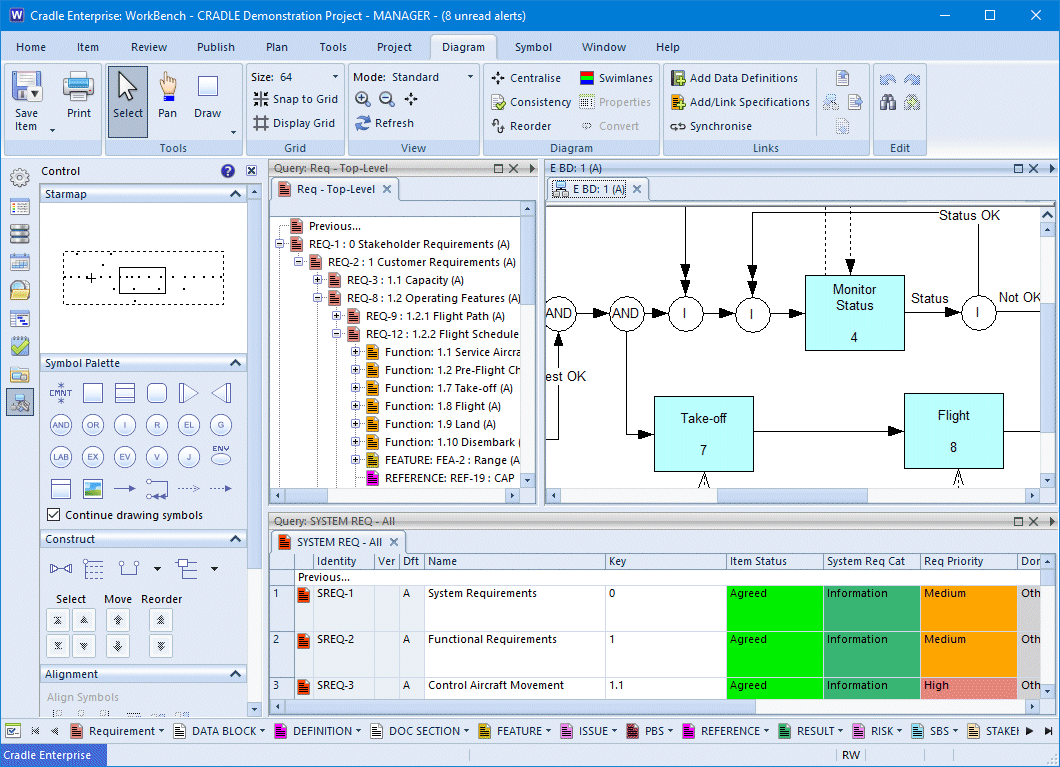Click the settings gear in the sidebar
The height and width of the screenshot is (767, 1060).
[x=20, y=178]
